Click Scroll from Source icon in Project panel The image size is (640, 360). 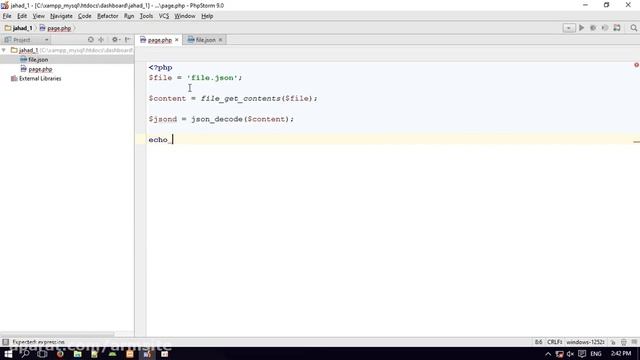click(x=91, y=40)
